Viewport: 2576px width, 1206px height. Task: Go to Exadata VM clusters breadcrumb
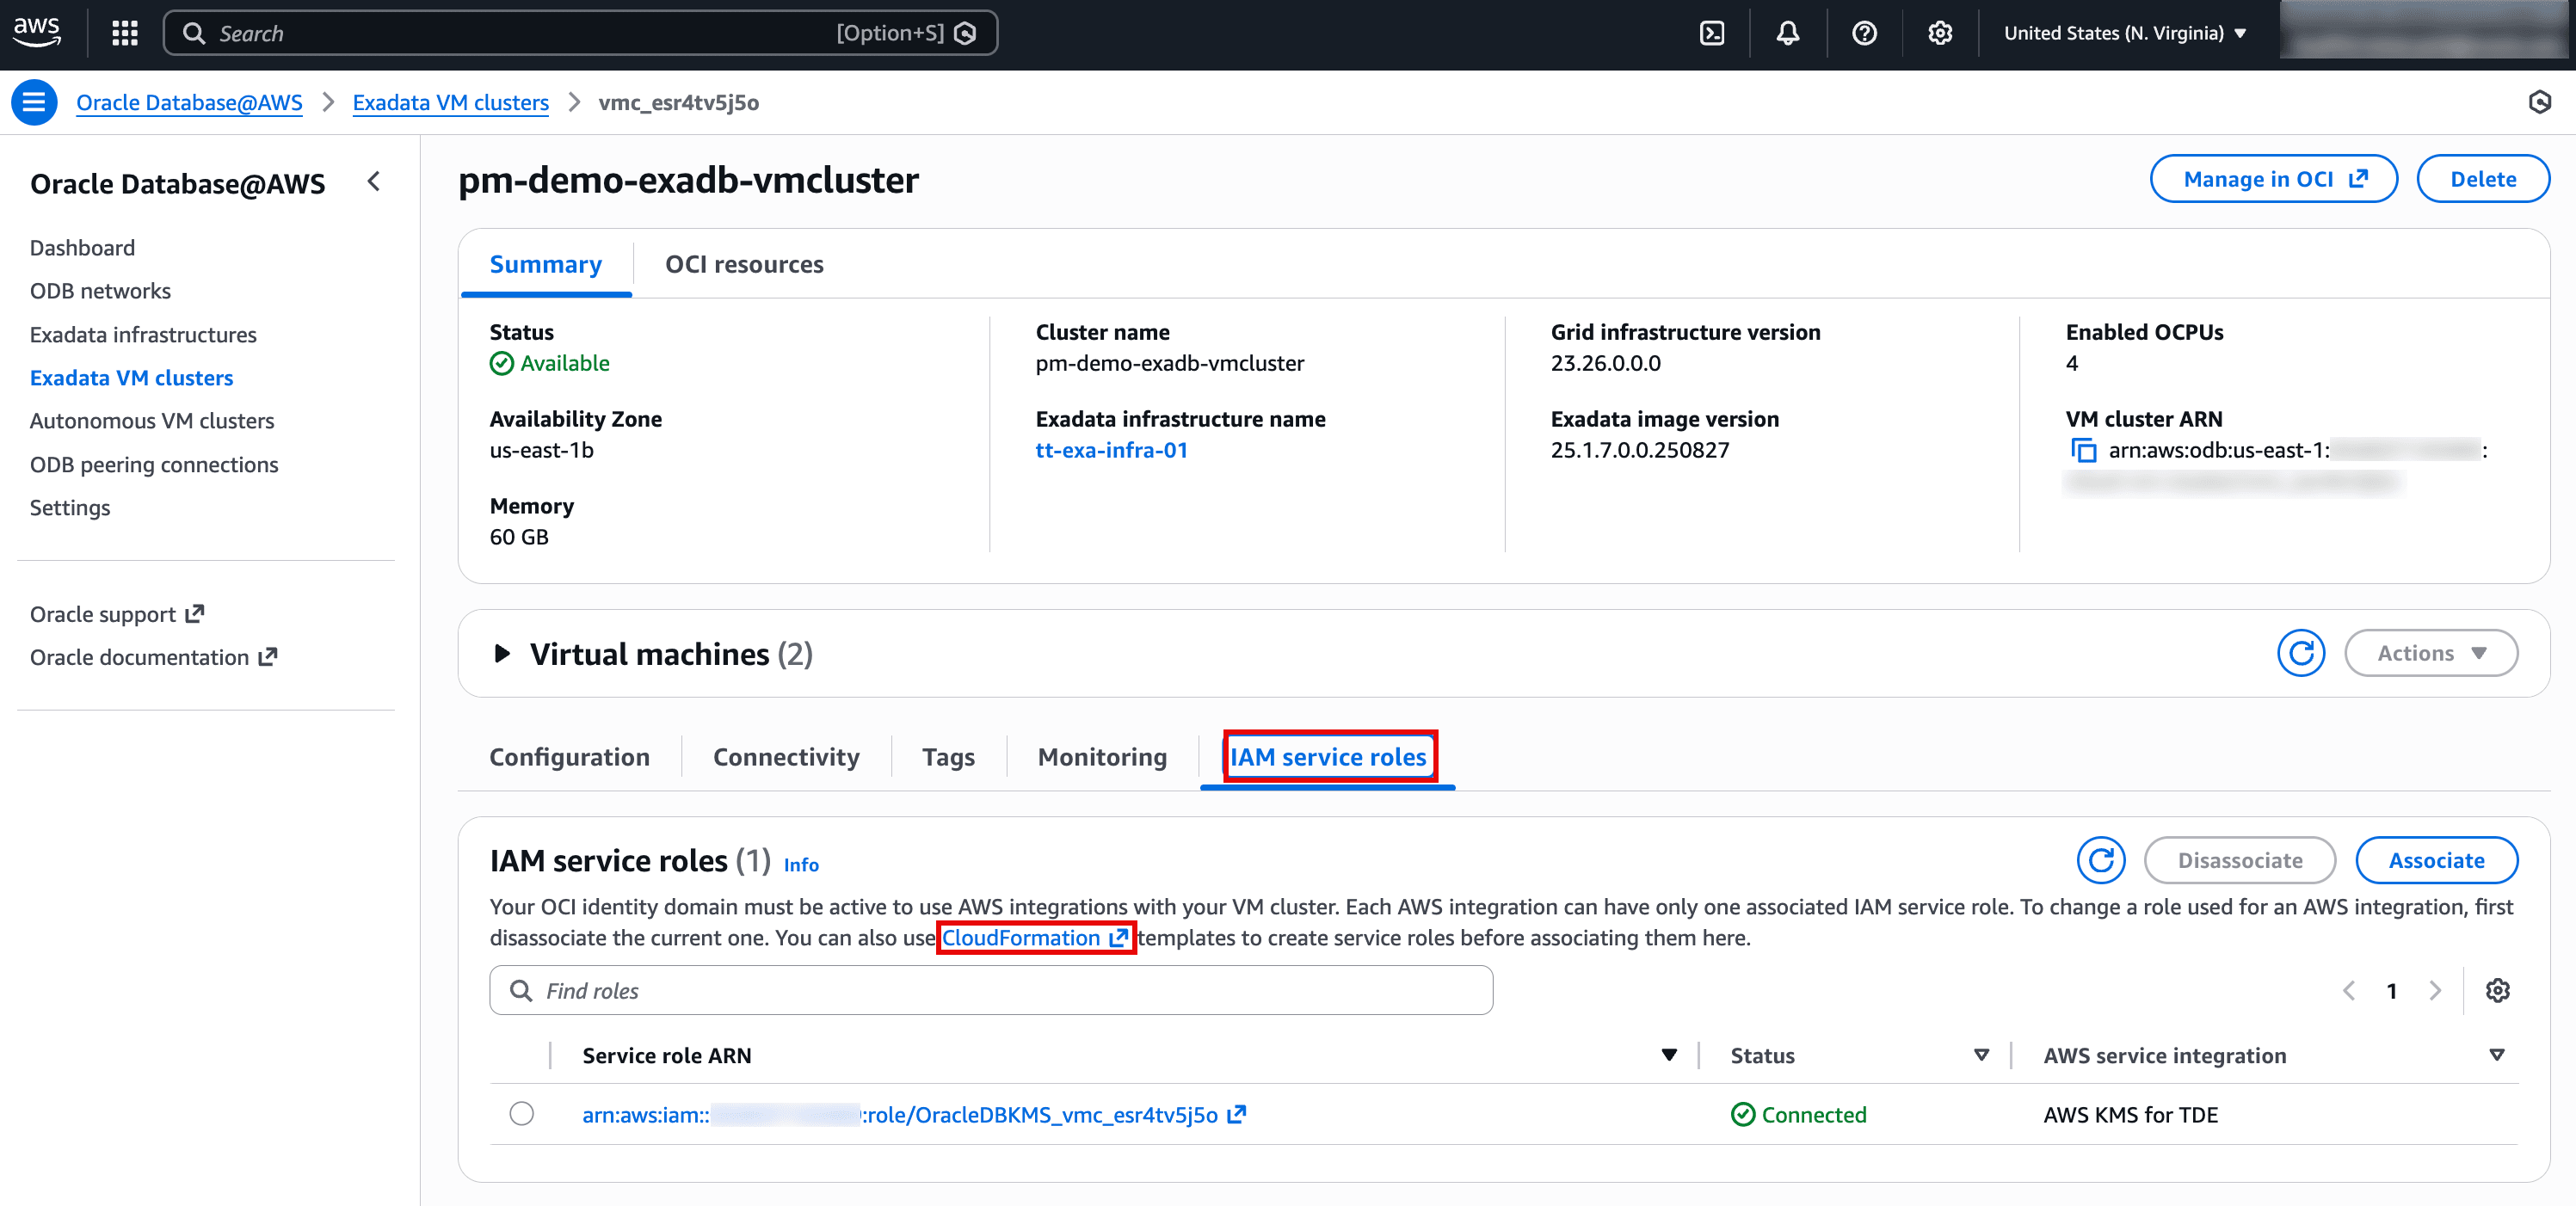[450, 102]
